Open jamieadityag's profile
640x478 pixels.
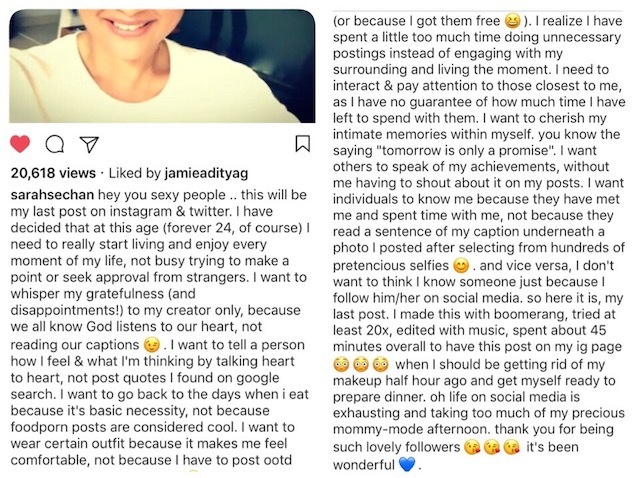[204, 173]
